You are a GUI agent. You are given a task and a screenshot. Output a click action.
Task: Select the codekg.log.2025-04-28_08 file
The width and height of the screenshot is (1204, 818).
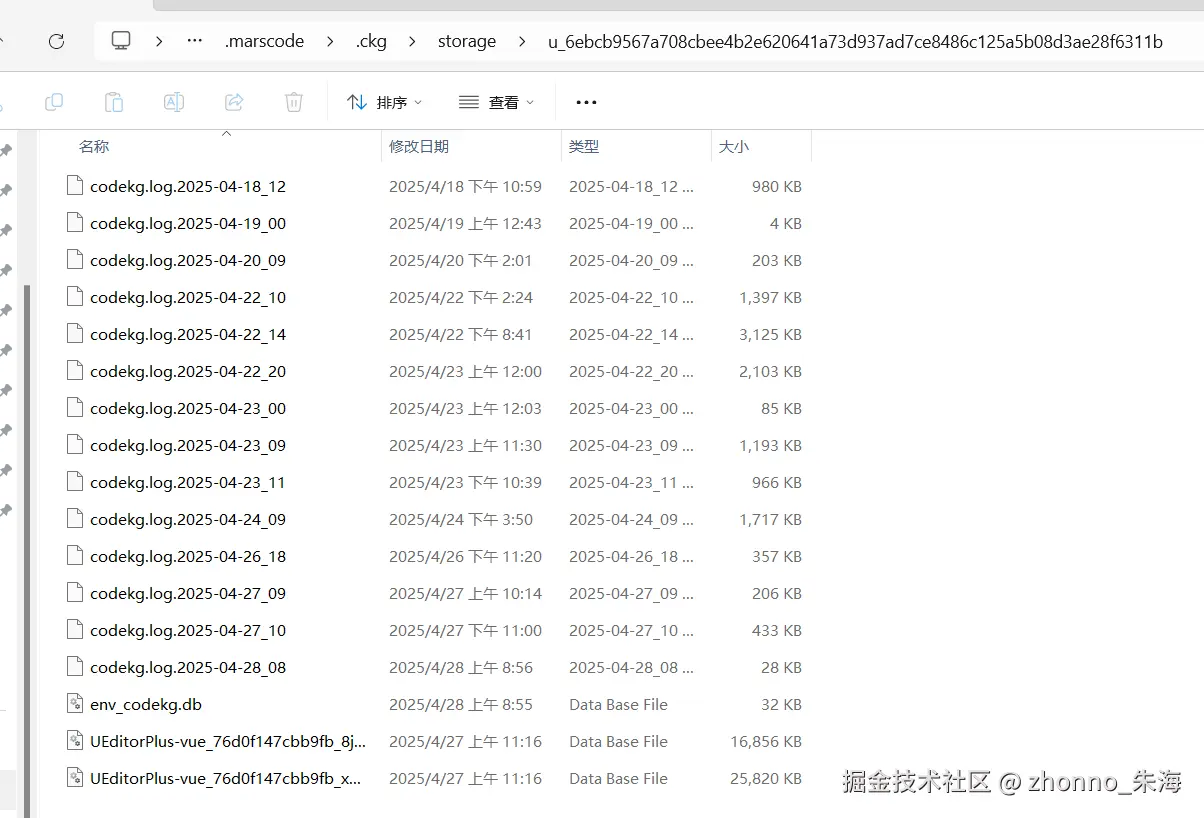[188, 667]
